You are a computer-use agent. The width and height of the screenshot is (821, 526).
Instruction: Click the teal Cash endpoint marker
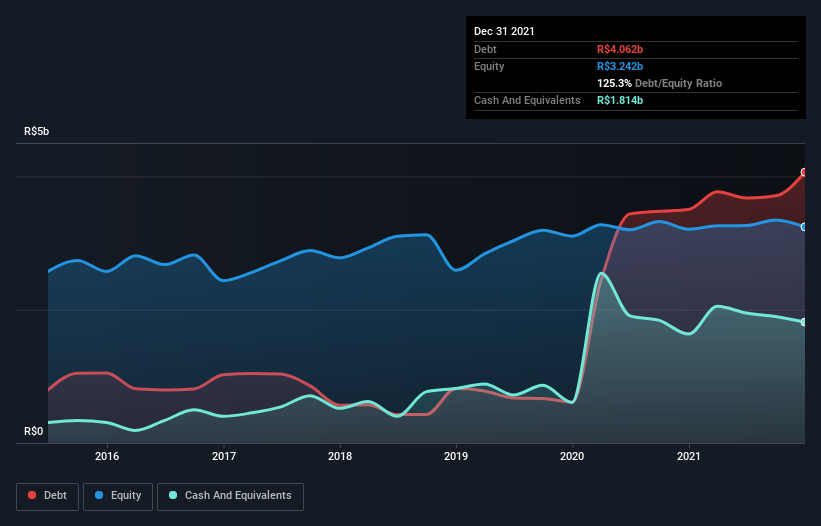(x=804, y=322)
